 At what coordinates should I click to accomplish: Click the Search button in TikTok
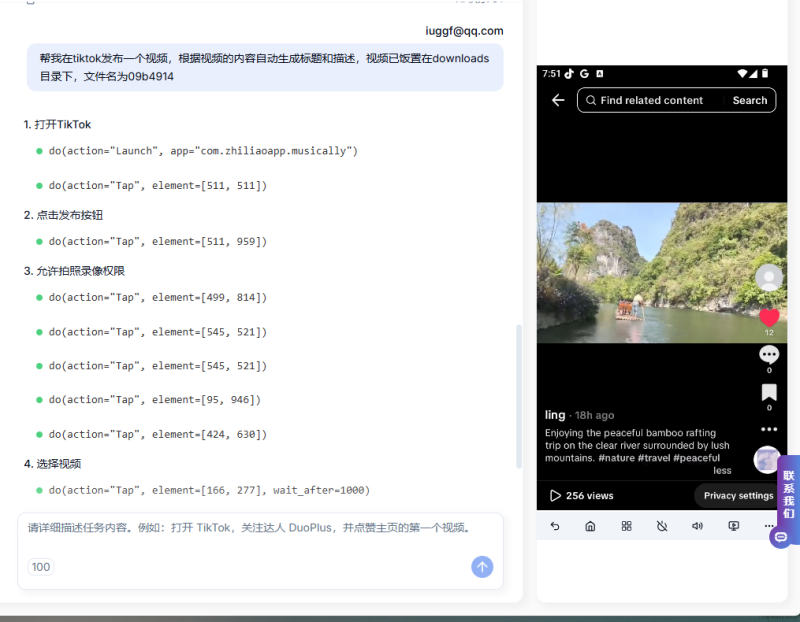[749, 100]
